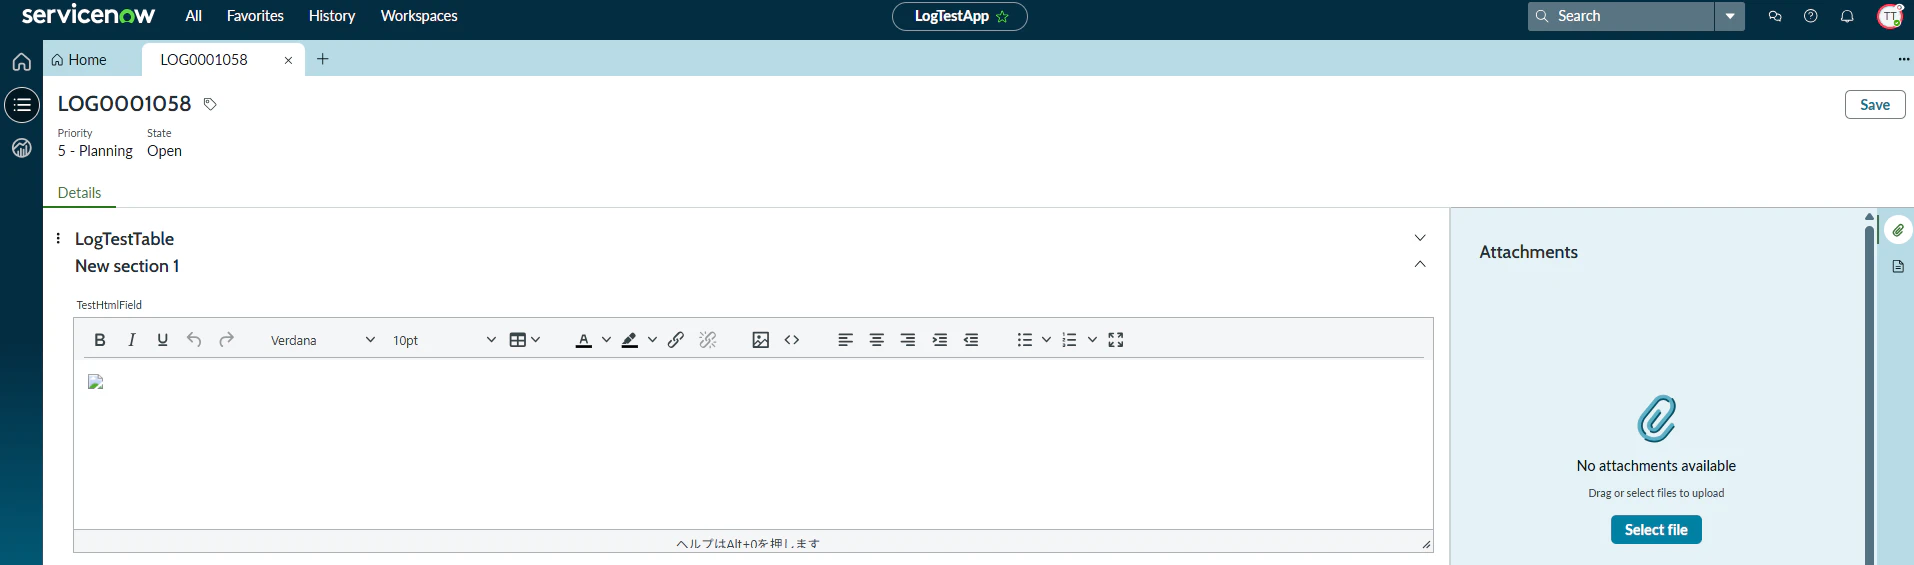The height and width of the screenshot is (565, 1914).
Task: Open the History menu
Action: pos(332,16)
